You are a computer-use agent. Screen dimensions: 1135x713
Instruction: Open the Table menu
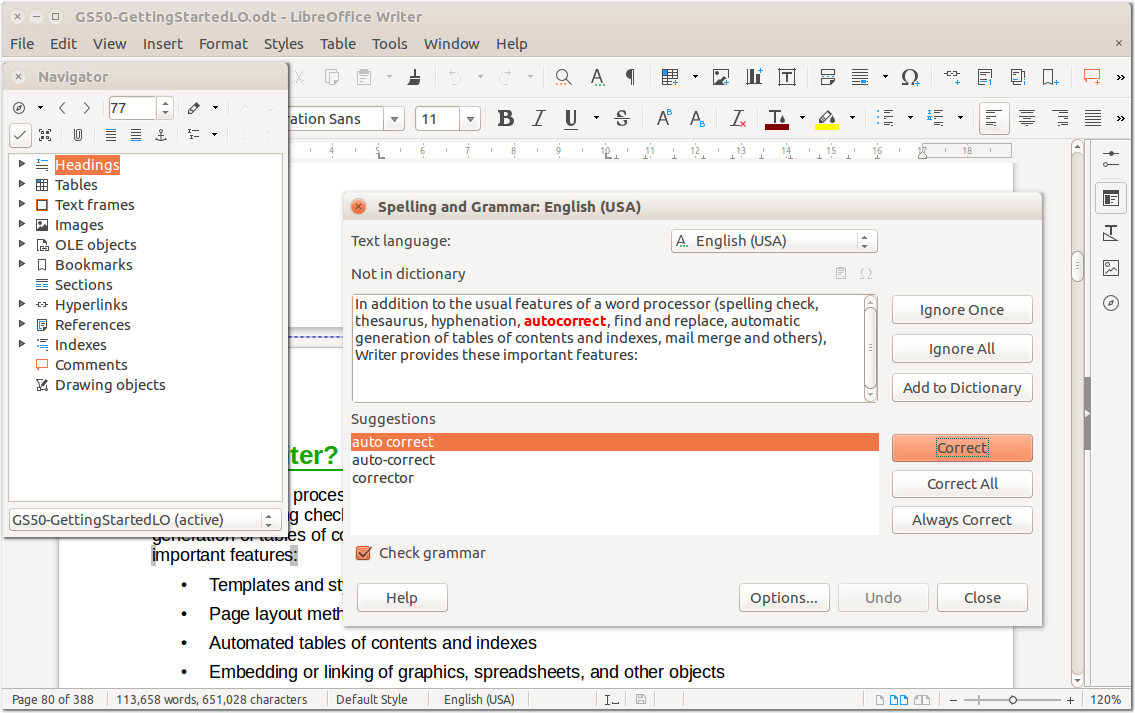(337, 43)
